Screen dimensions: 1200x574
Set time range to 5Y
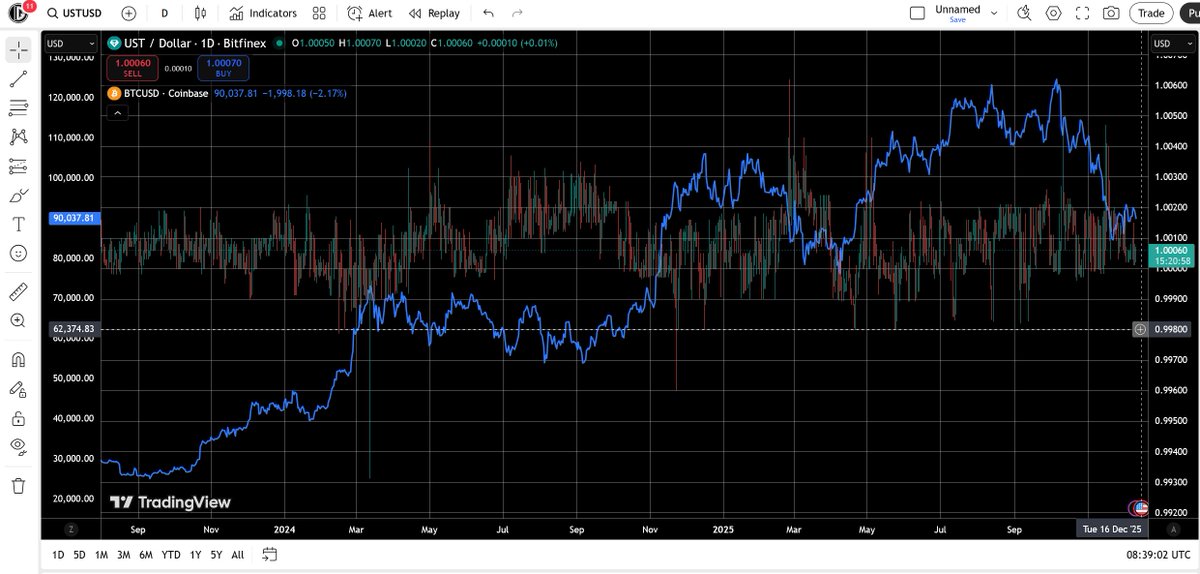click(216, 554)
